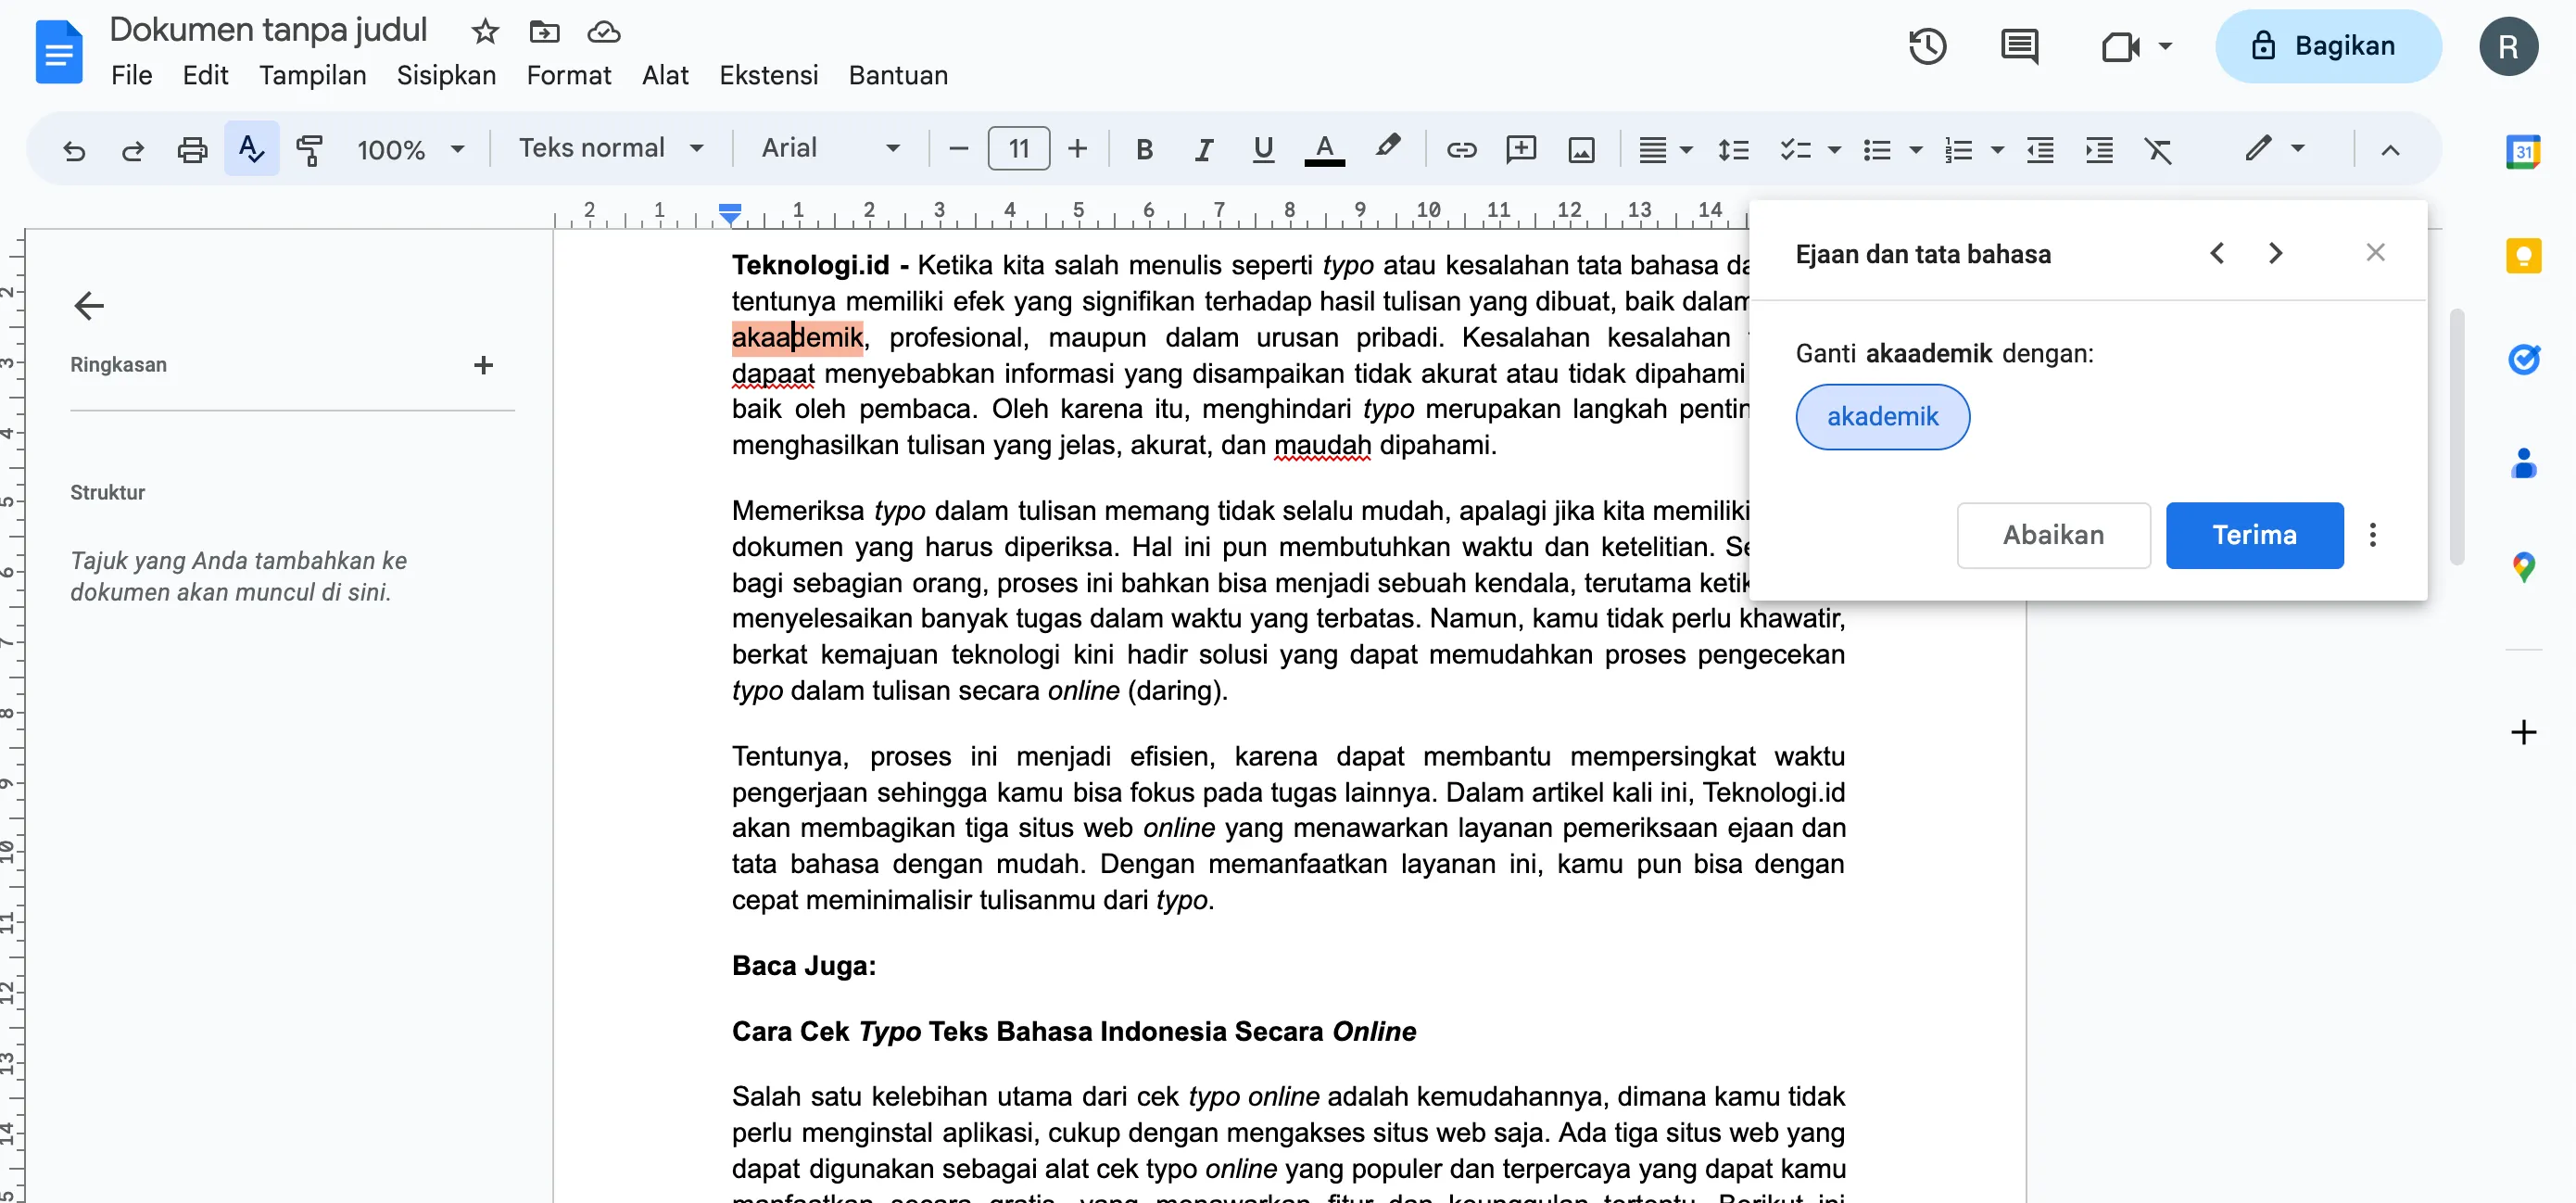Click the font size input field
Viewport: 2576px width, 1203px height.
click(1017, 149)
